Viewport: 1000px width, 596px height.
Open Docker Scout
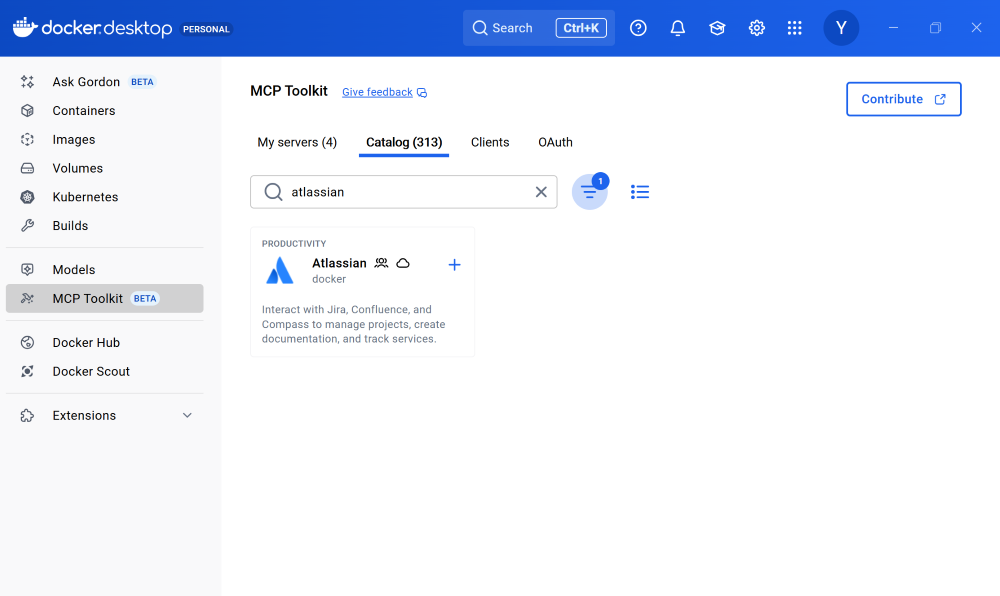90,371
